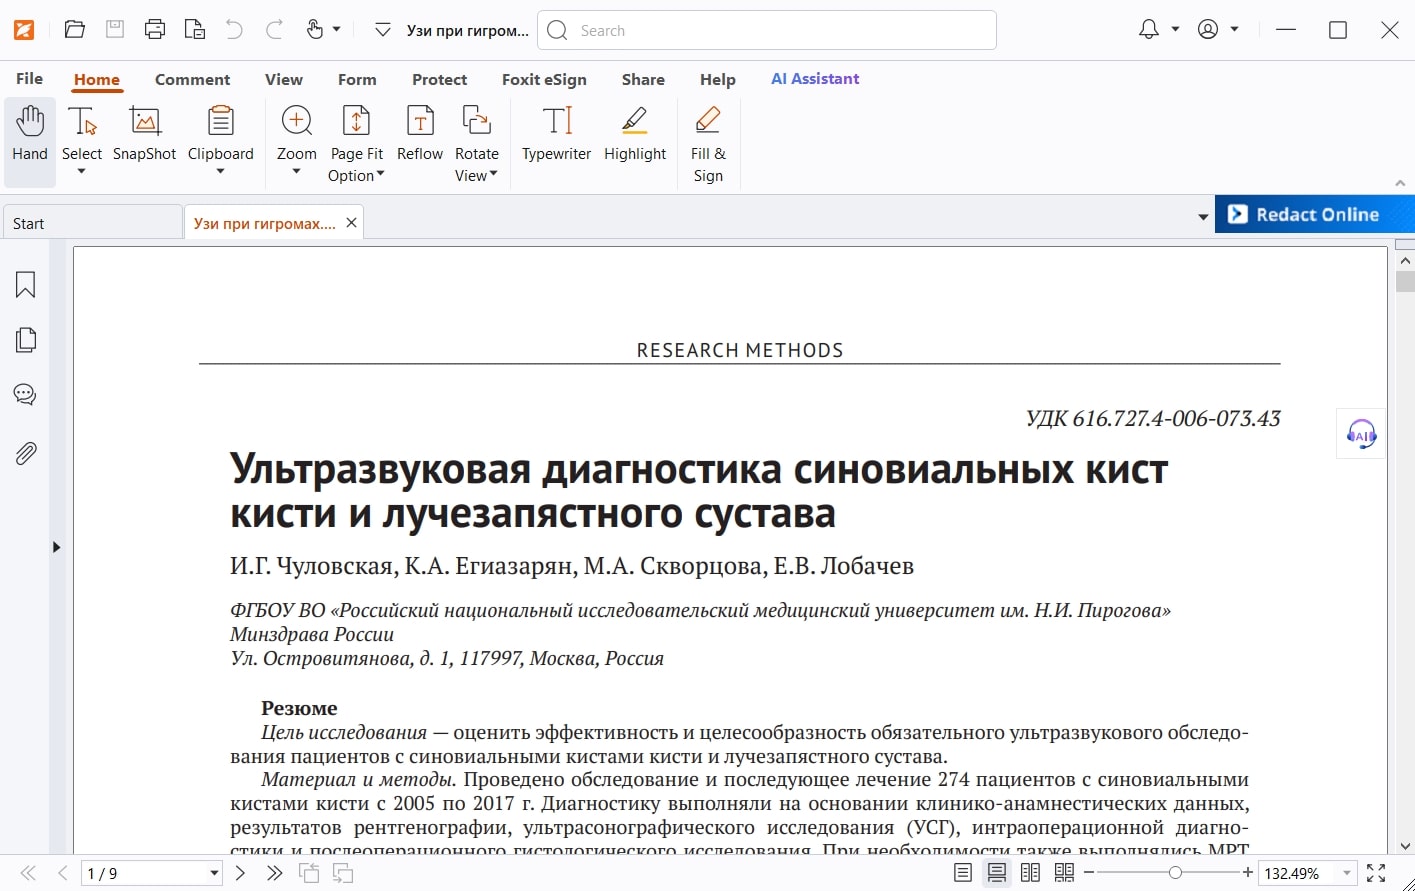The width and height of the screenshot is (1415, 891).
Task: Undo the last action
Action: point(234,29)
